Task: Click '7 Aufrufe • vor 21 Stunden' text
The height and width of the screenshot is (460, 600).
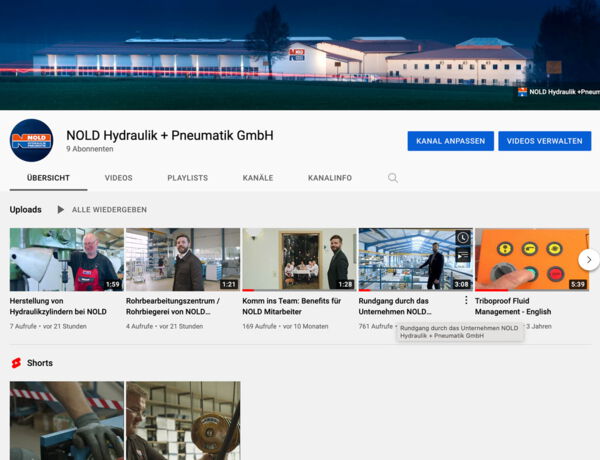Action: [48, 326]
